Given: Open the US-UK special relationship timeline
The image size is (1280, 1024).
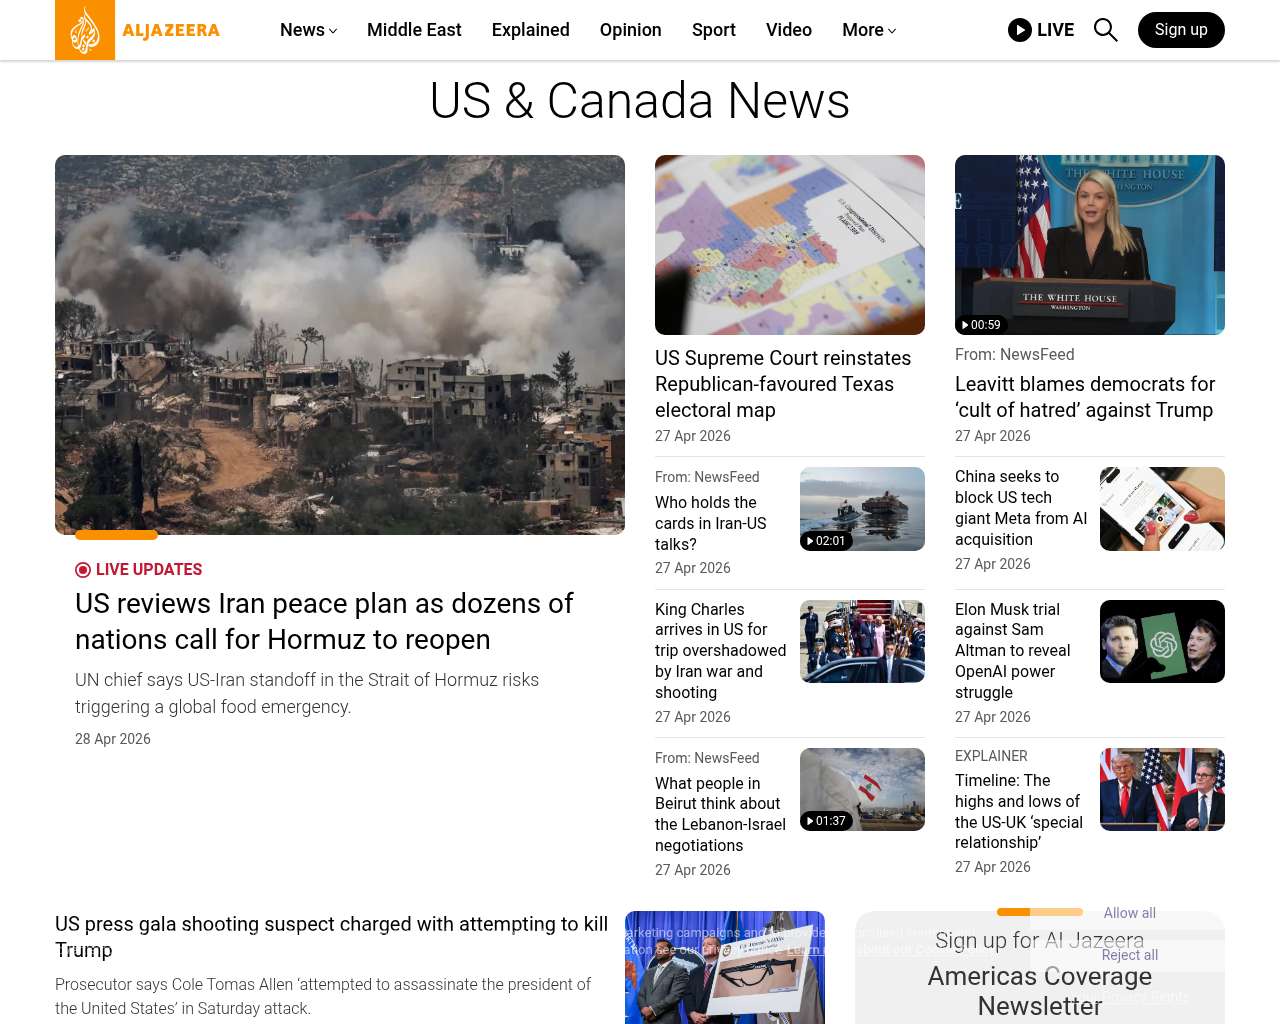Looking at the screenshot, I should tap(1019, 811).
